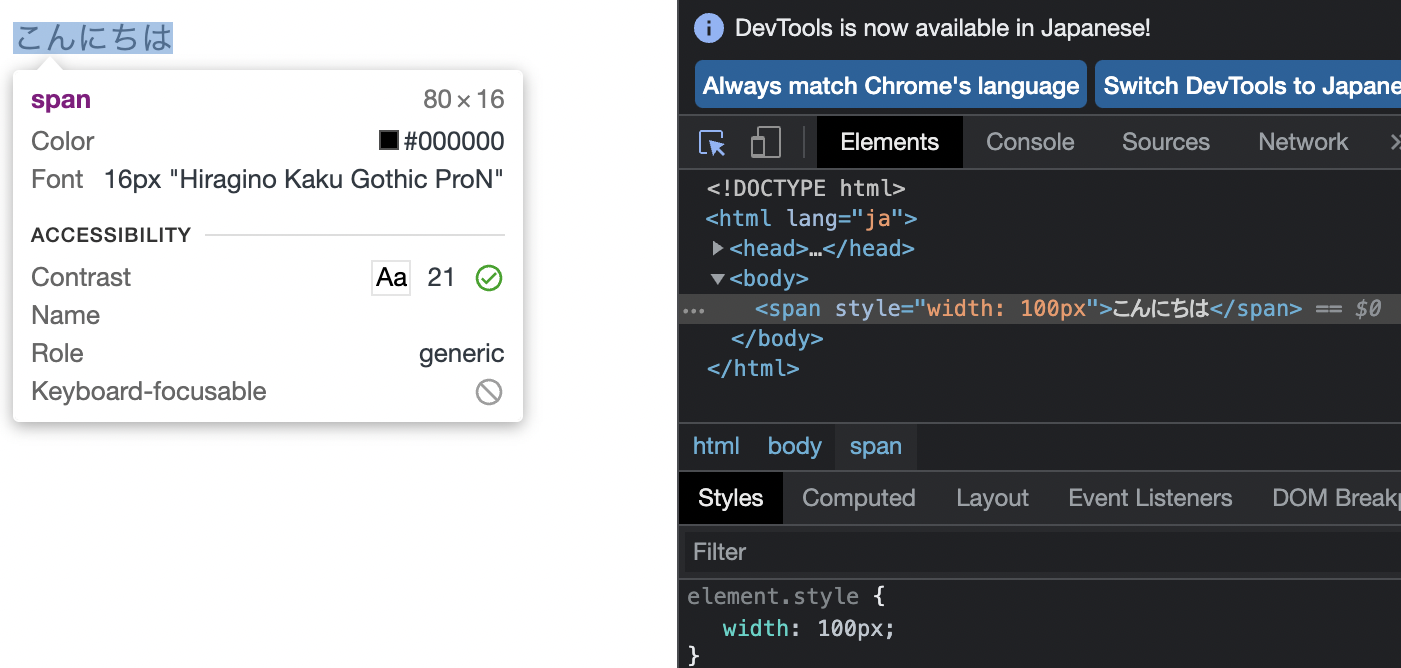This screenshot has height=668, width=1401.
Task: Toggle the device toolbar icon
Action: click(x=763, y=142)
